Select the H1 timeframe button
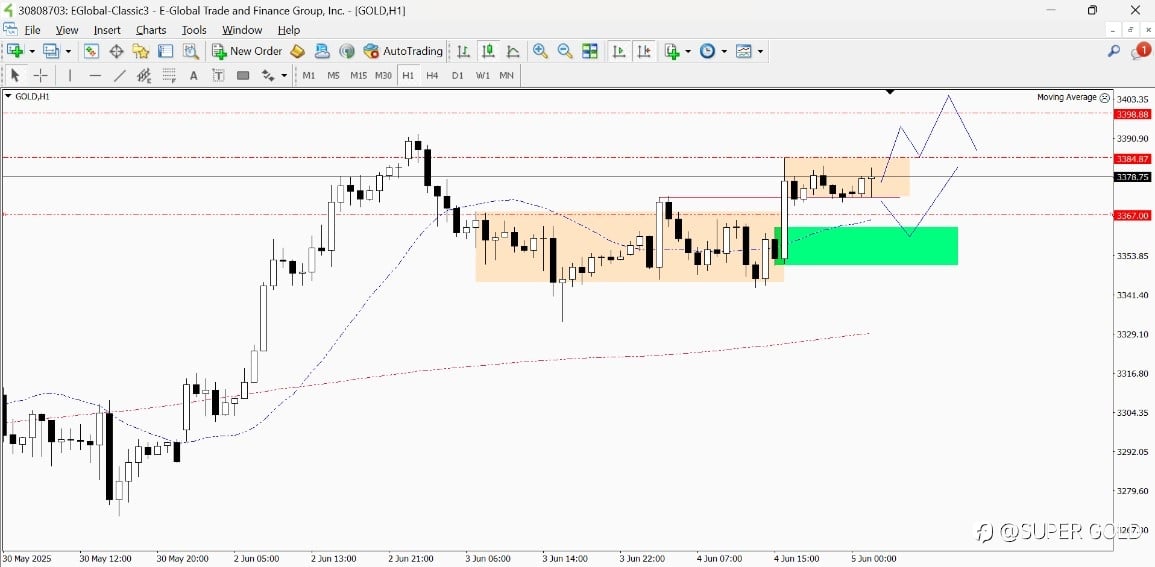The height and width of the screenshot is (567, 1155). [408, 75]
